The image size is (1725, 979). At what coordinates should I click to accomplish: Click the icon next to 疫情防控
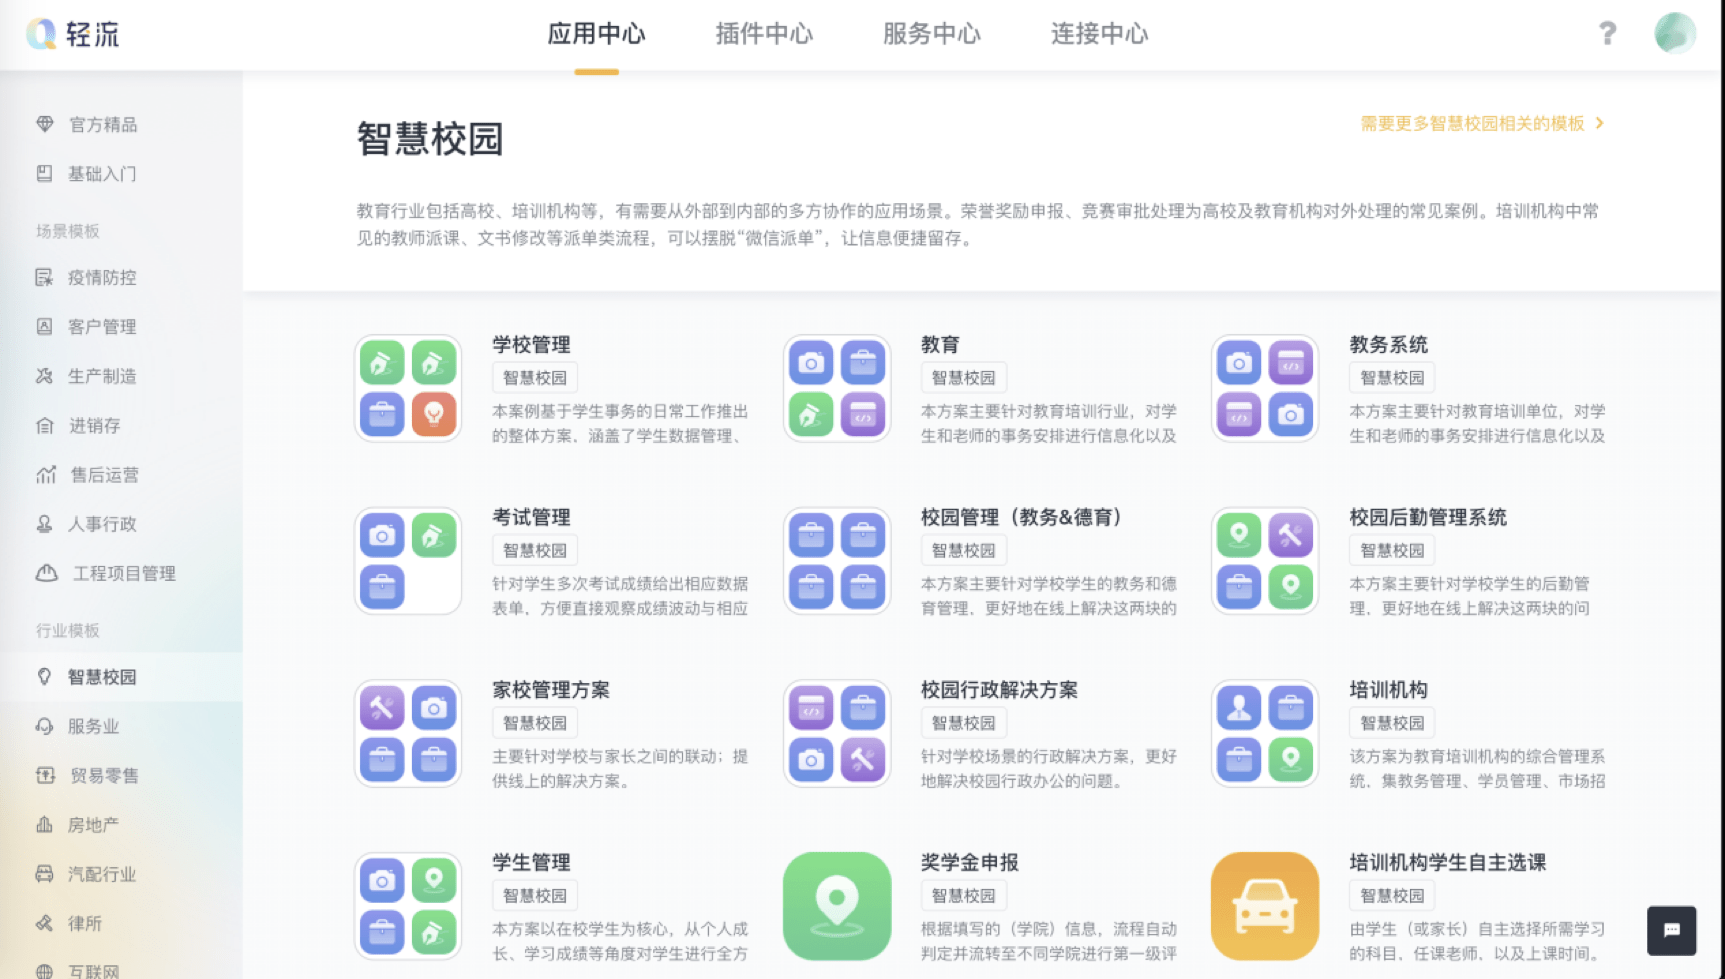(x=45, y=277)
